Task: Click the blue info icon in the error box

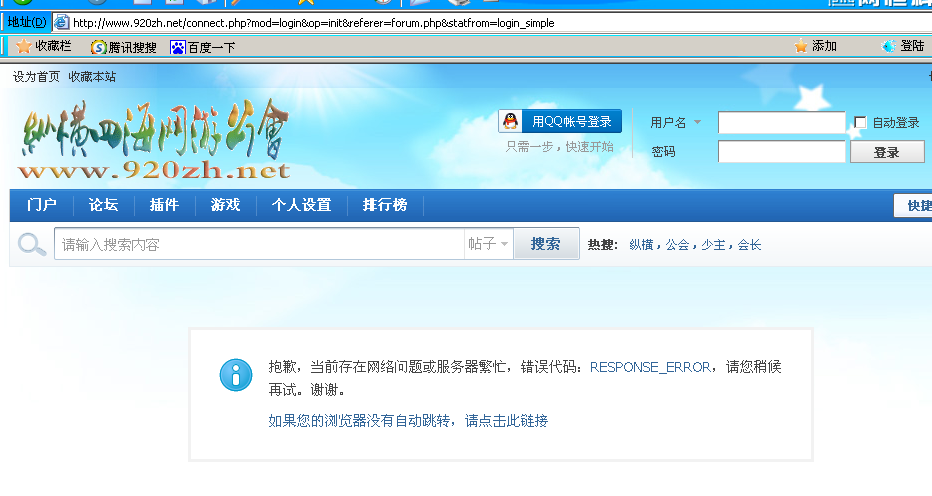Action: click(236, 375)
